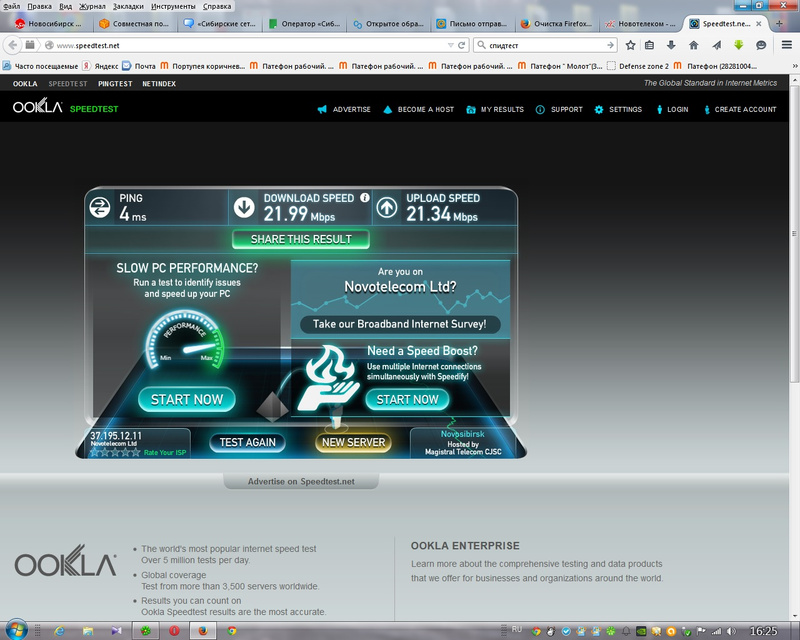
Task: Click the ping arrows icon
Action: (x=99, y=208)
